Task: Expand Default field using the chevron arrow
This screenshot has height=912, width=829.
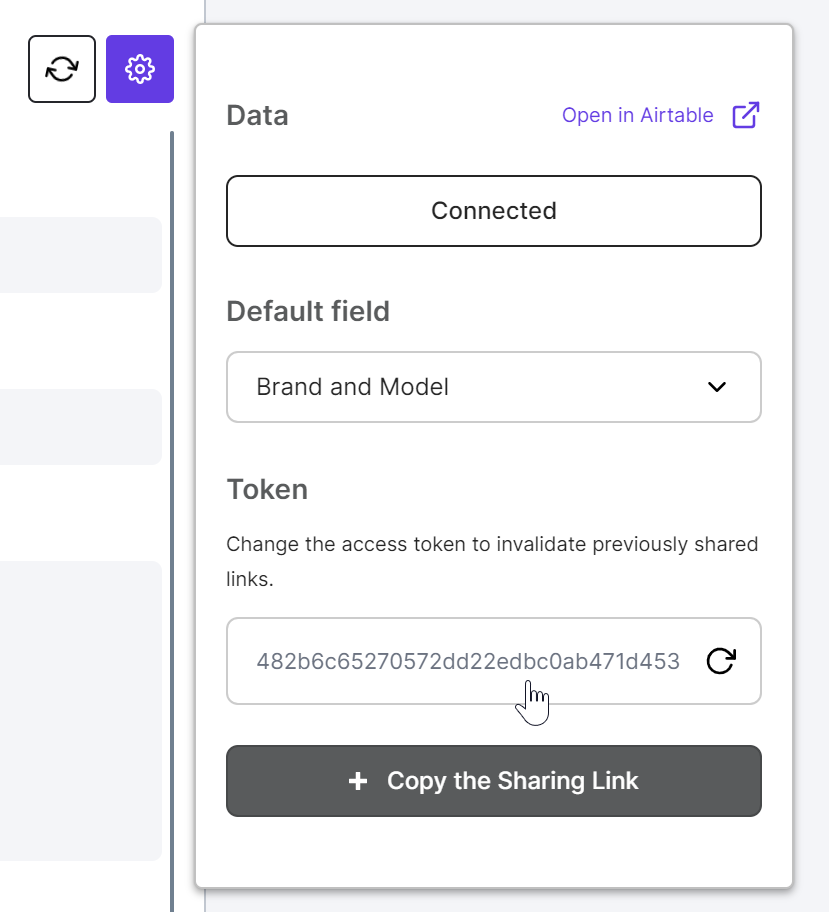Action: pyautogui.click(x=717, y=387)
